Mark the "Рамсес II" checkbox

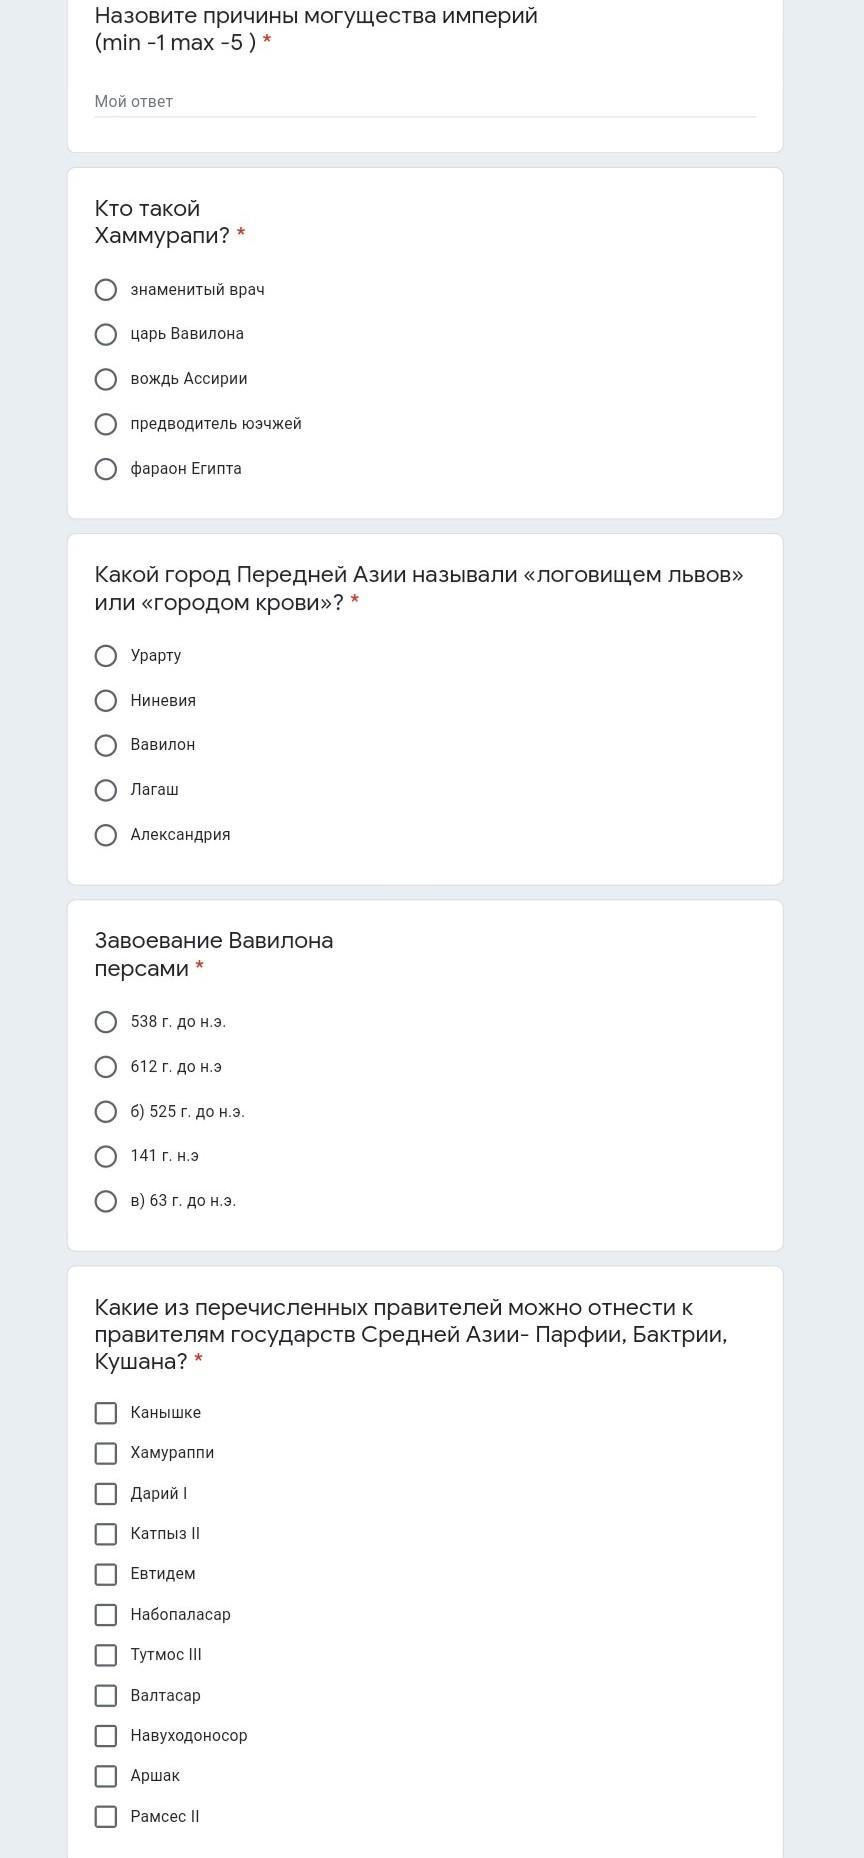click(x=106, y=1817)
